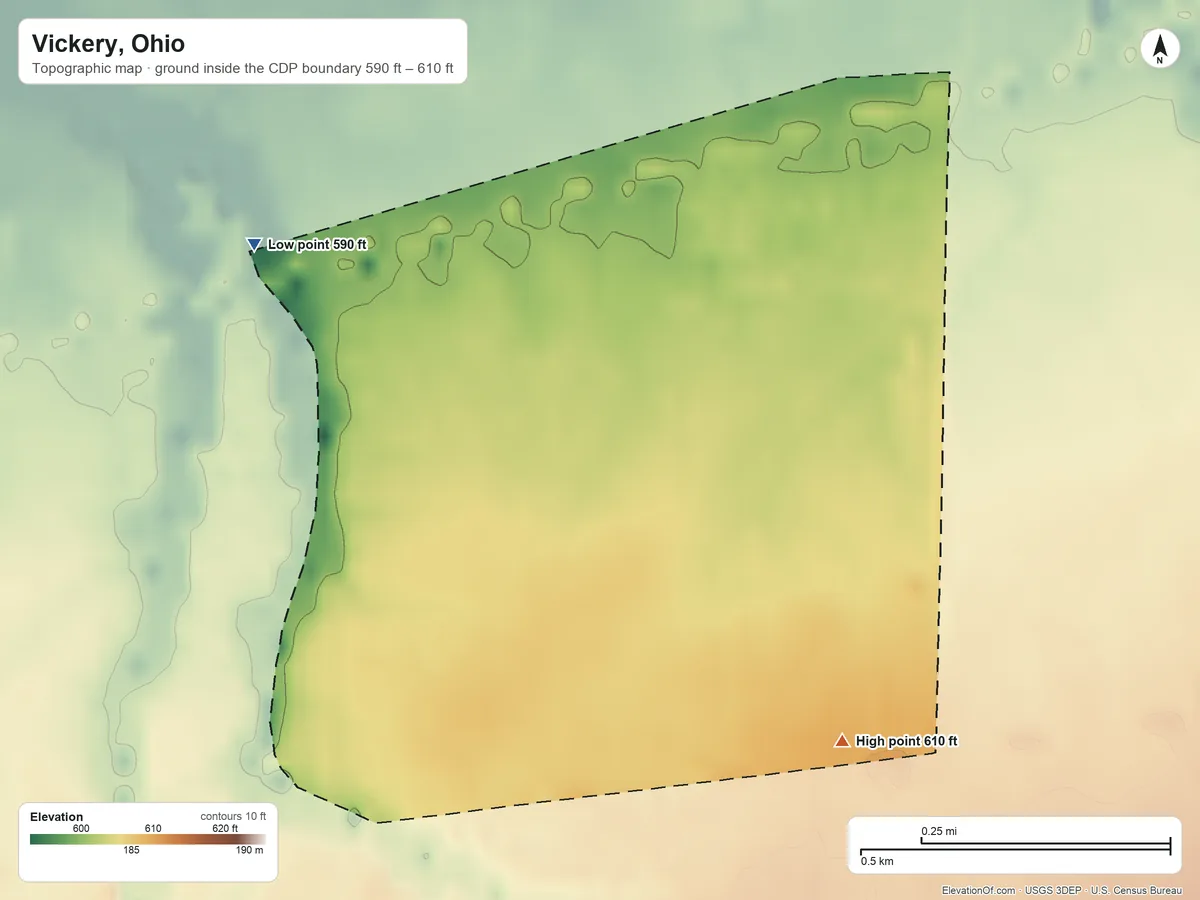Click the '600' elevation legend value
This screenshot has width=1200, height=900.
coord(81,828)
